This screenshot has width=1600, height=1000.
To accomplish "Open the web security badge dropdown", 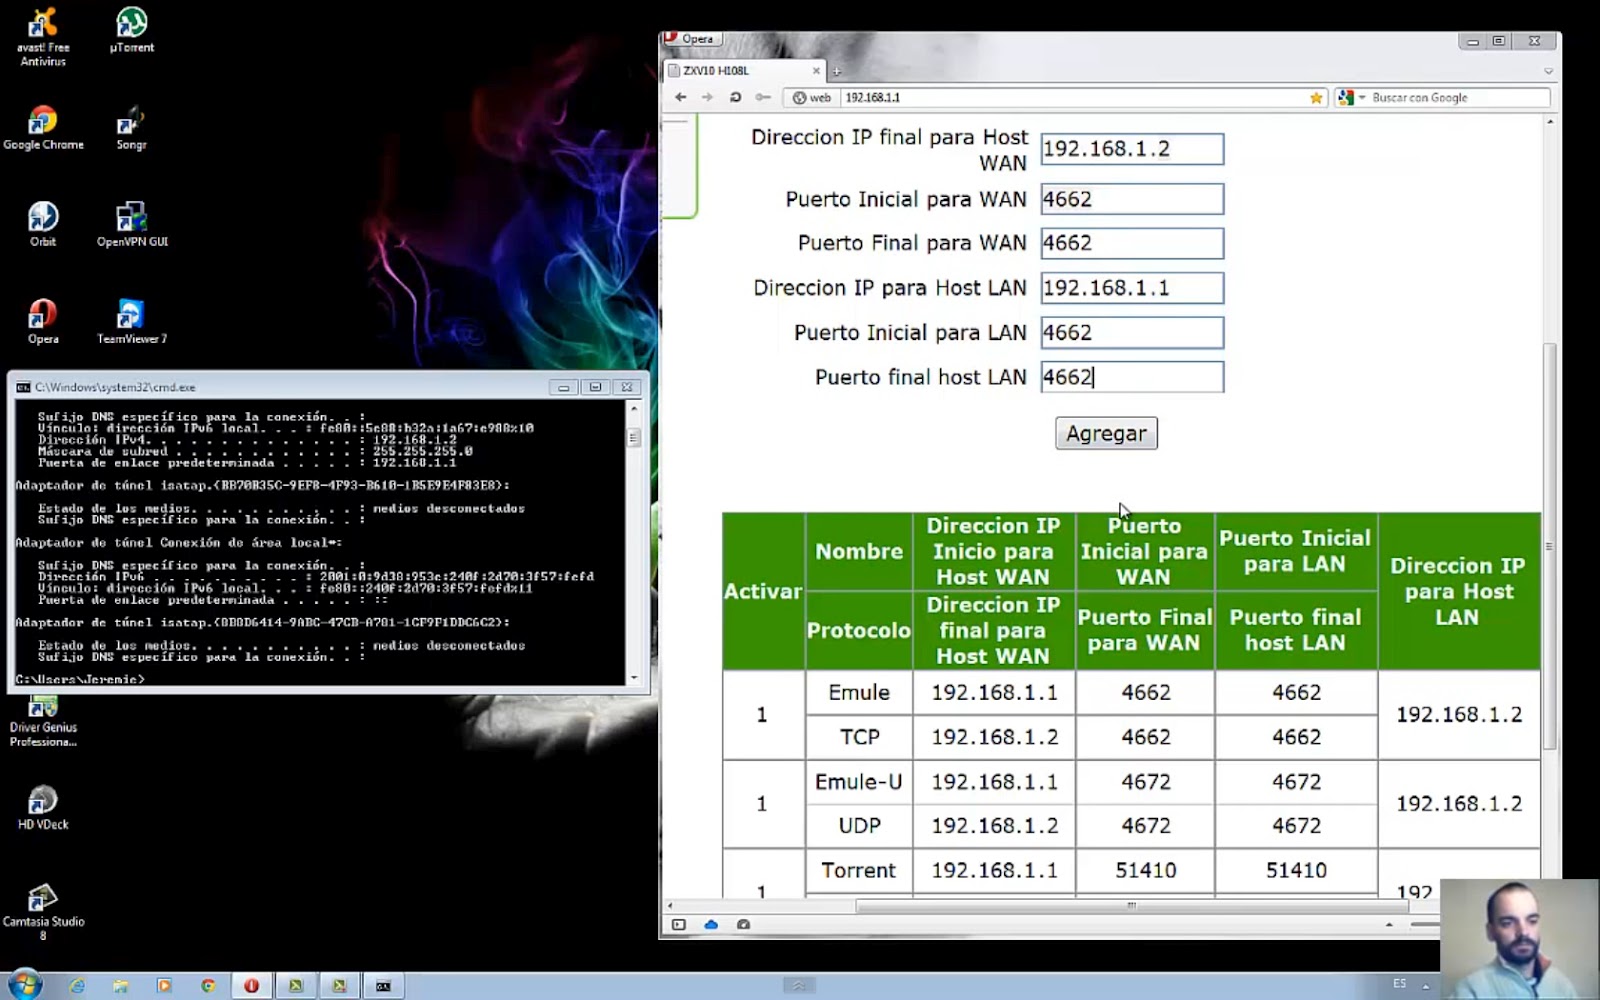I will (810, 97).
